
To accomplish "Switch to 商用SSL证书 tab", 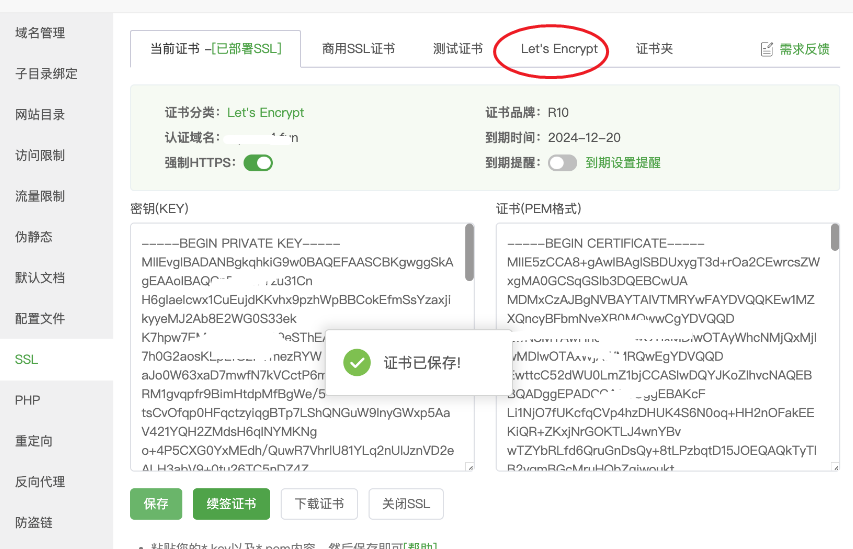I will pos(358,49).
